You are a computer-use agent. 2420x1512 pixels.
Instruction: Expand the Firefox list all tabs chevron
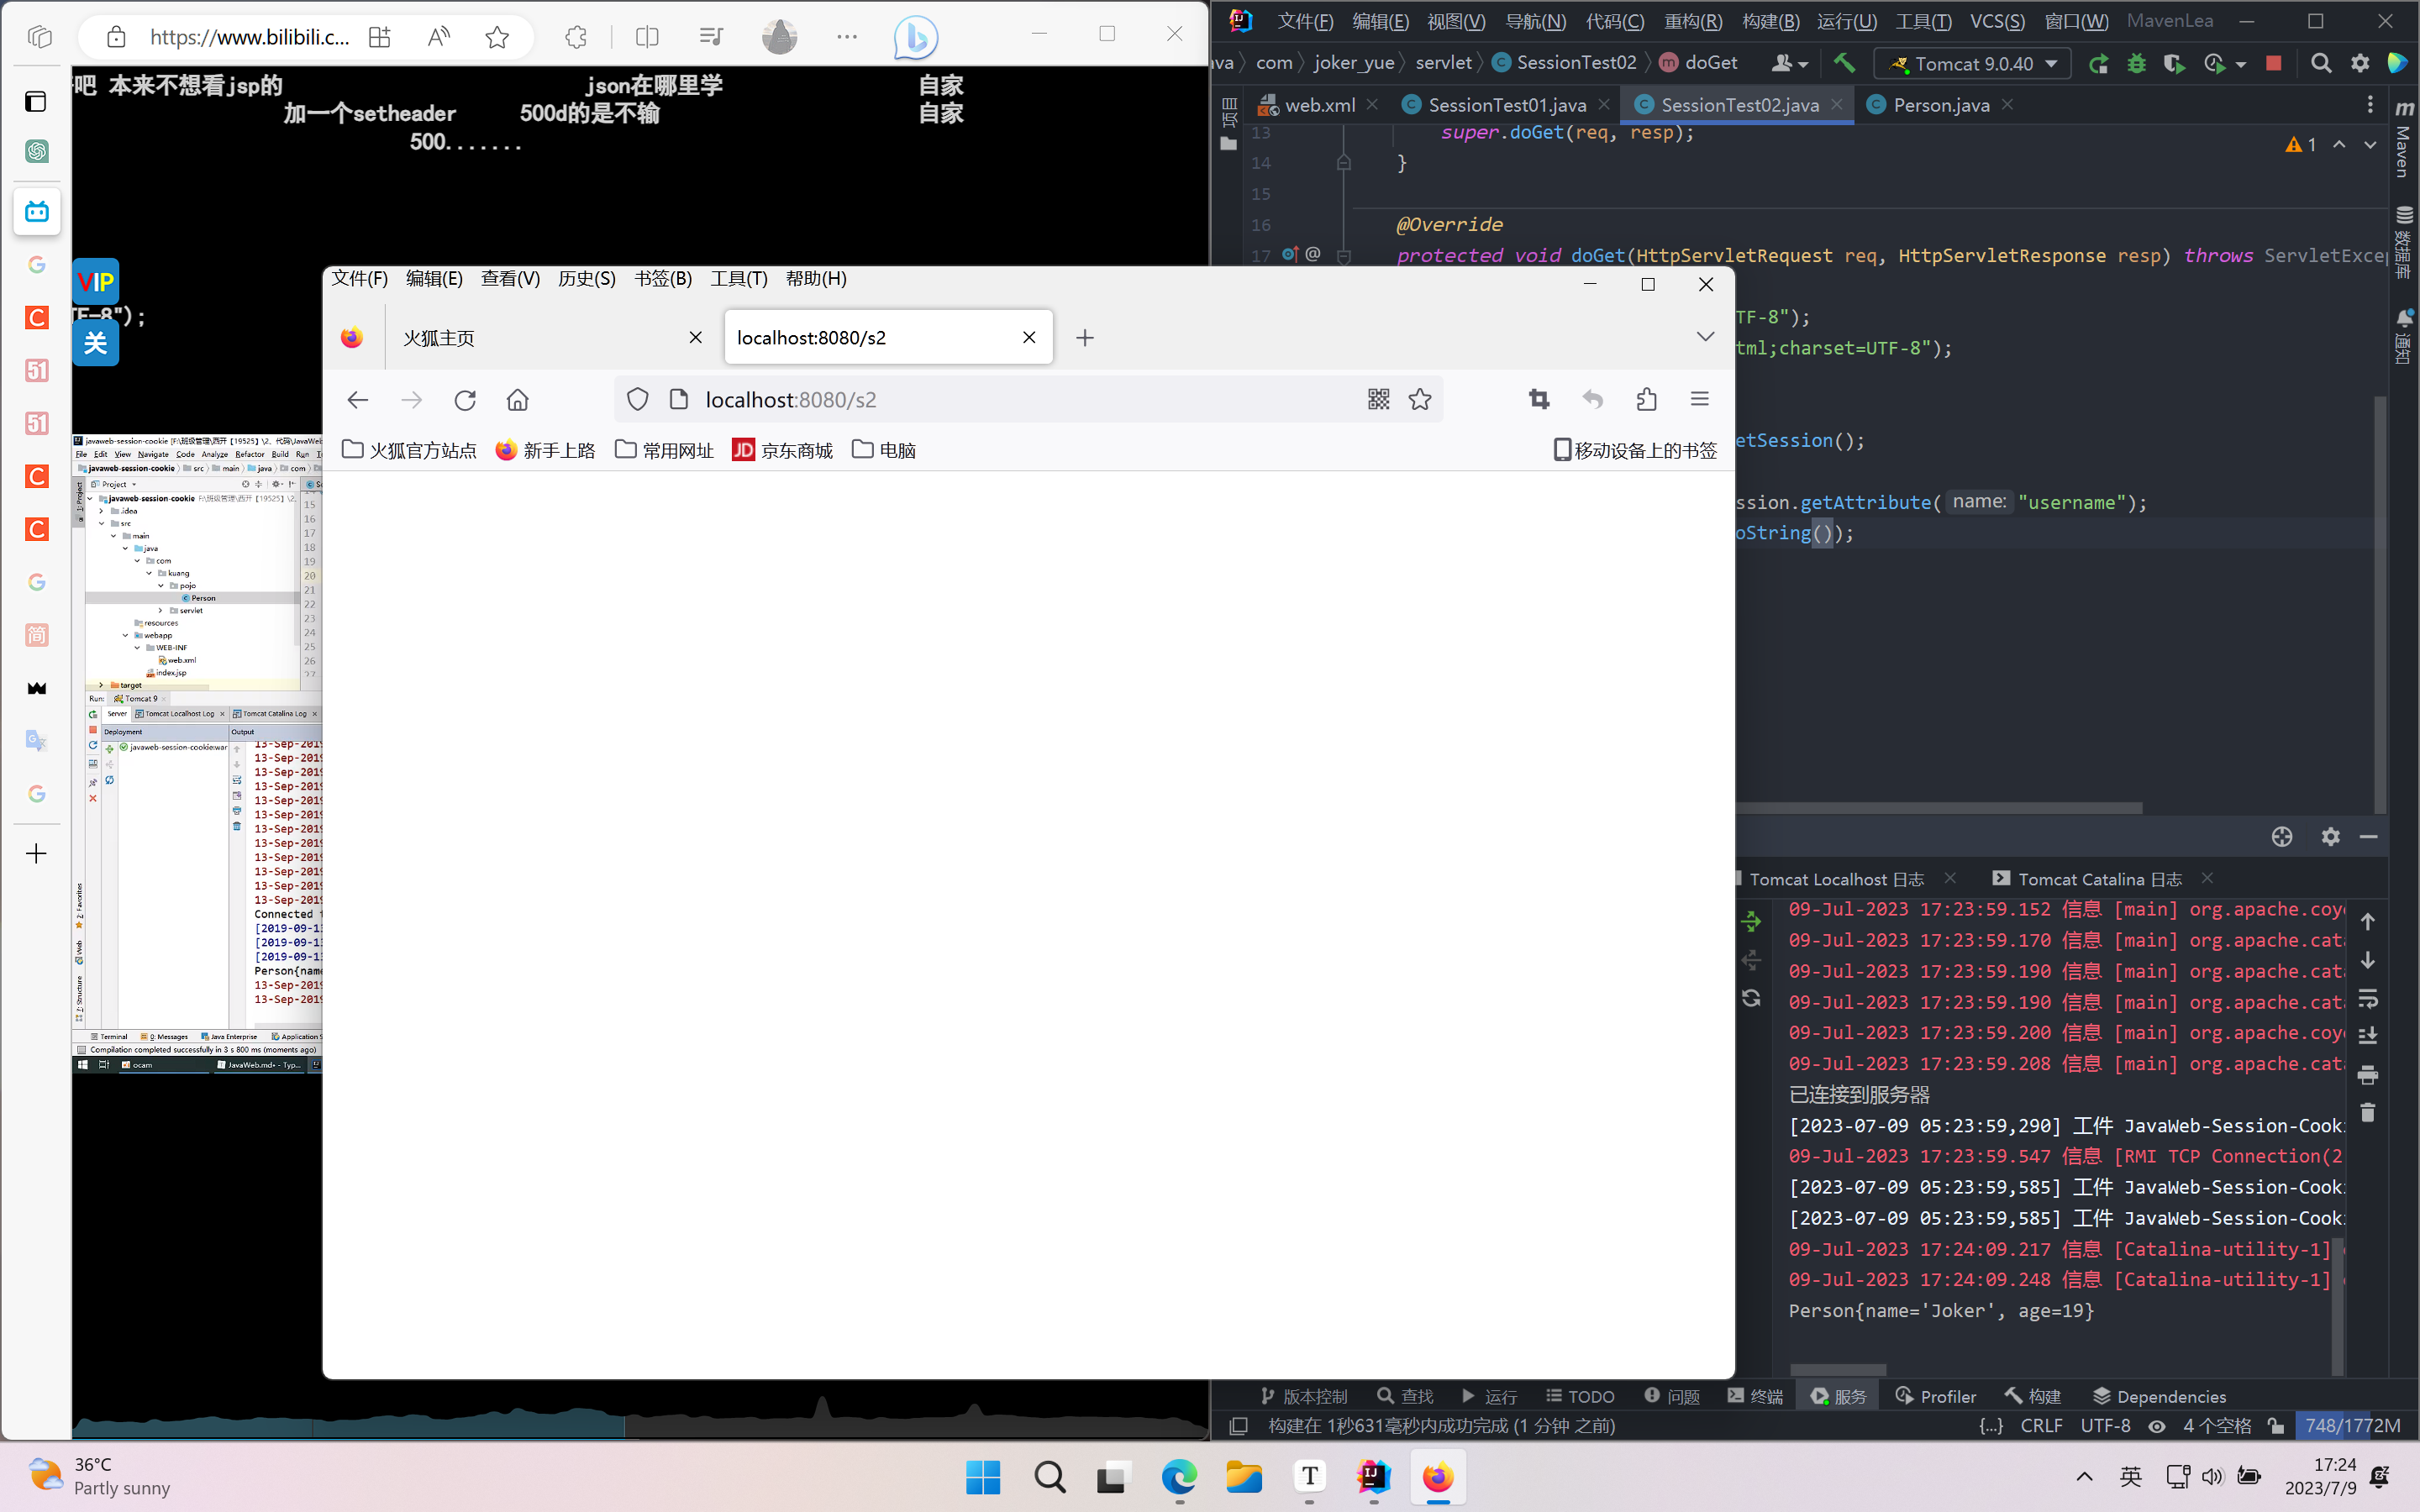[1705, 337]
